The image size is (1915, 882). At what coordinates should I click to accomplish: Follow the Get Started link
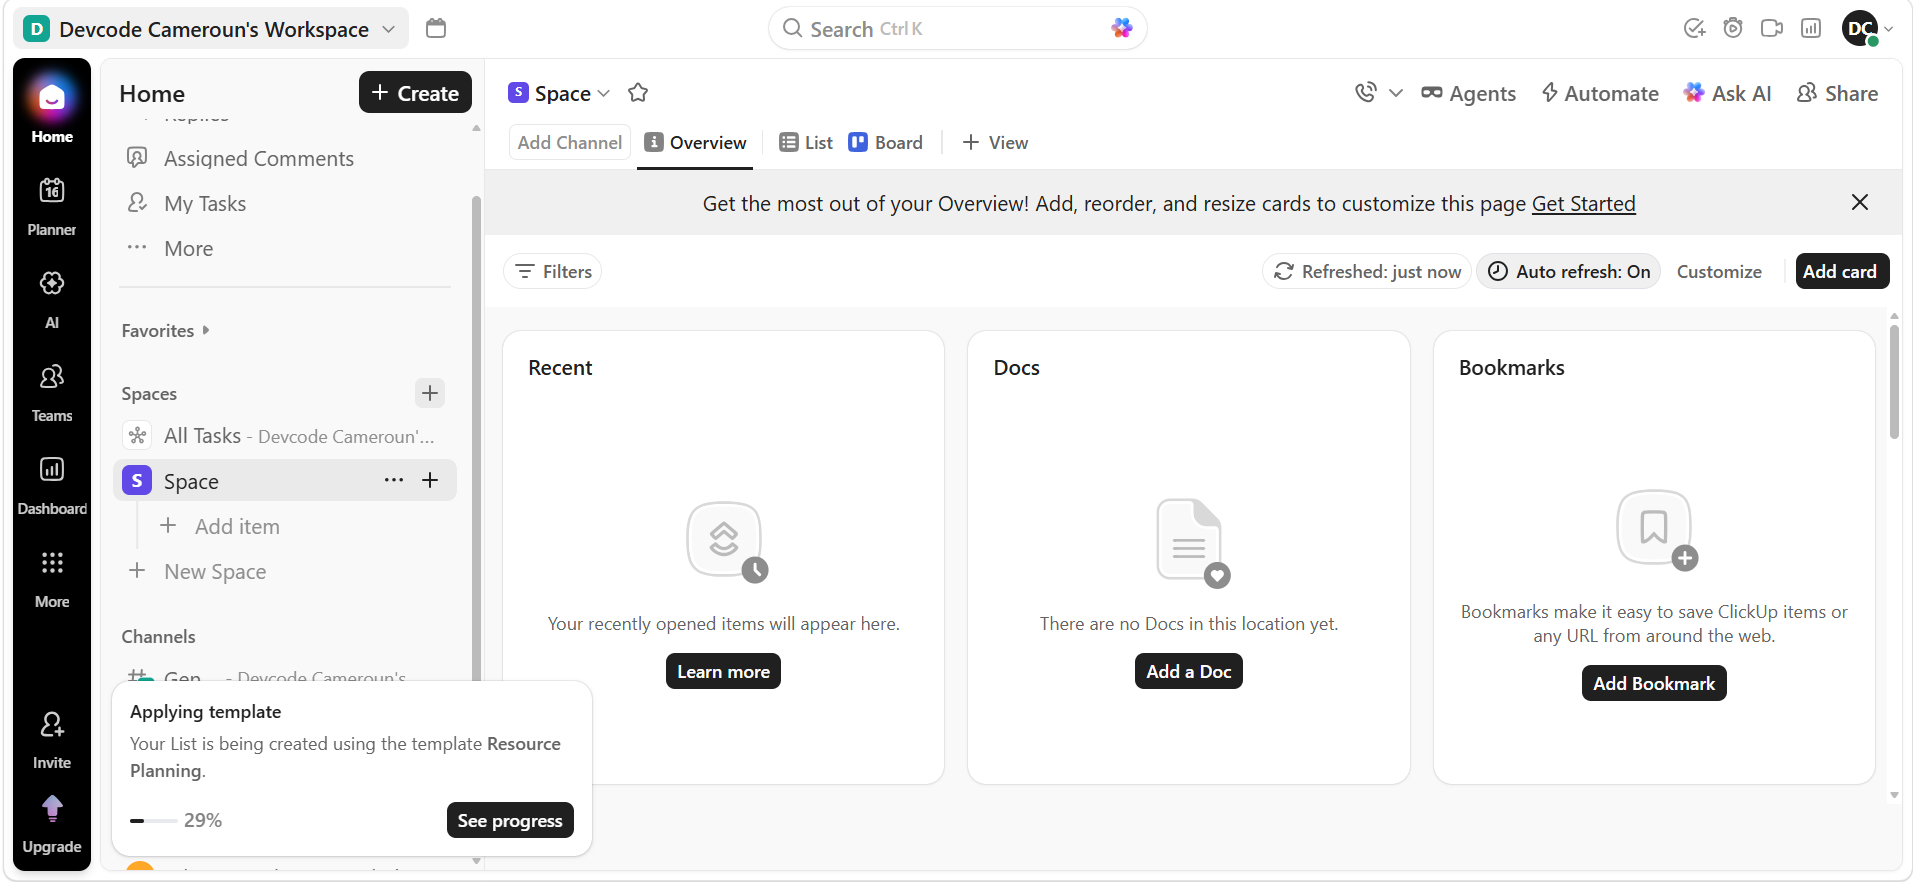point(1584,203)
